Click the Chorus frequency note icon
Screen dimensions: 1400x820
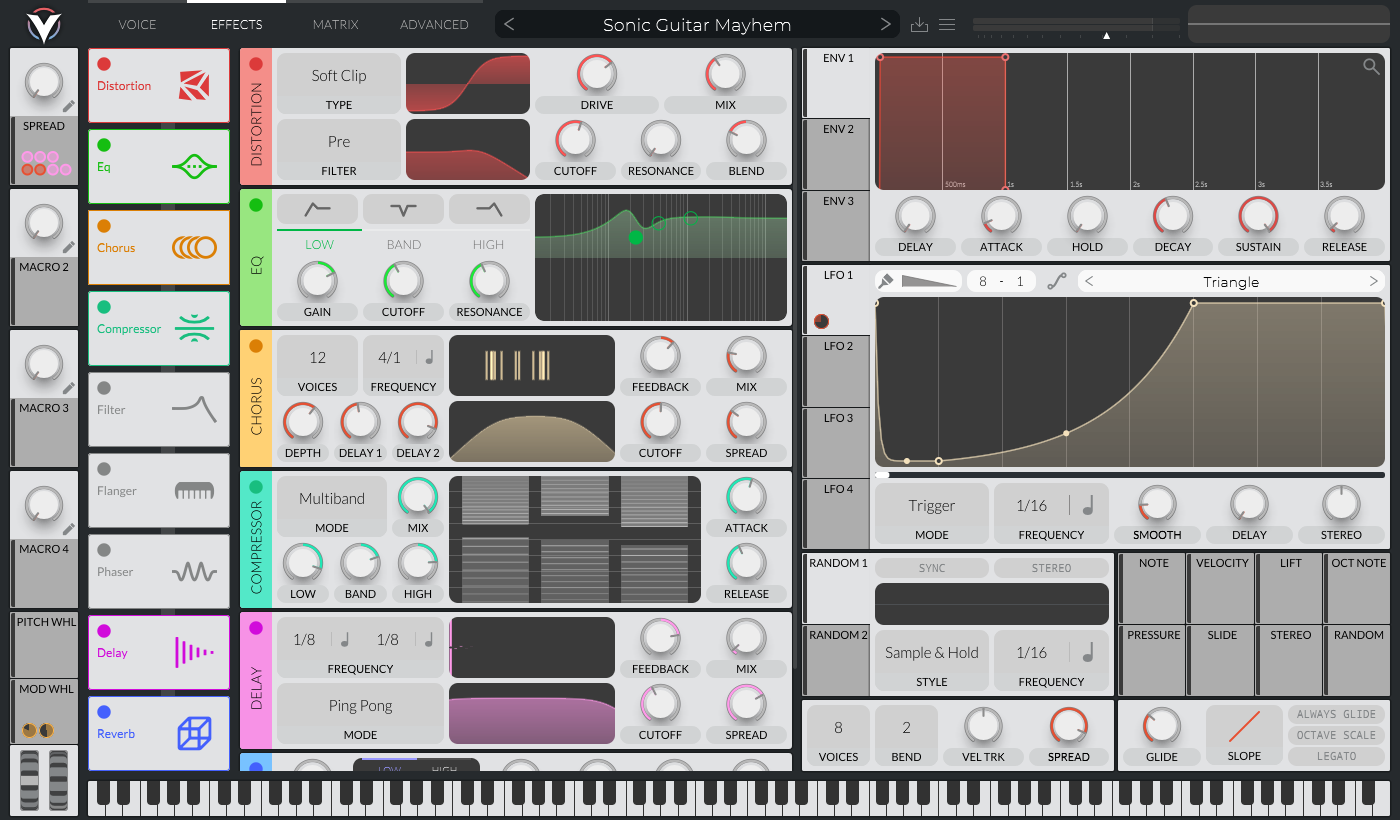[x=429, y=357]
